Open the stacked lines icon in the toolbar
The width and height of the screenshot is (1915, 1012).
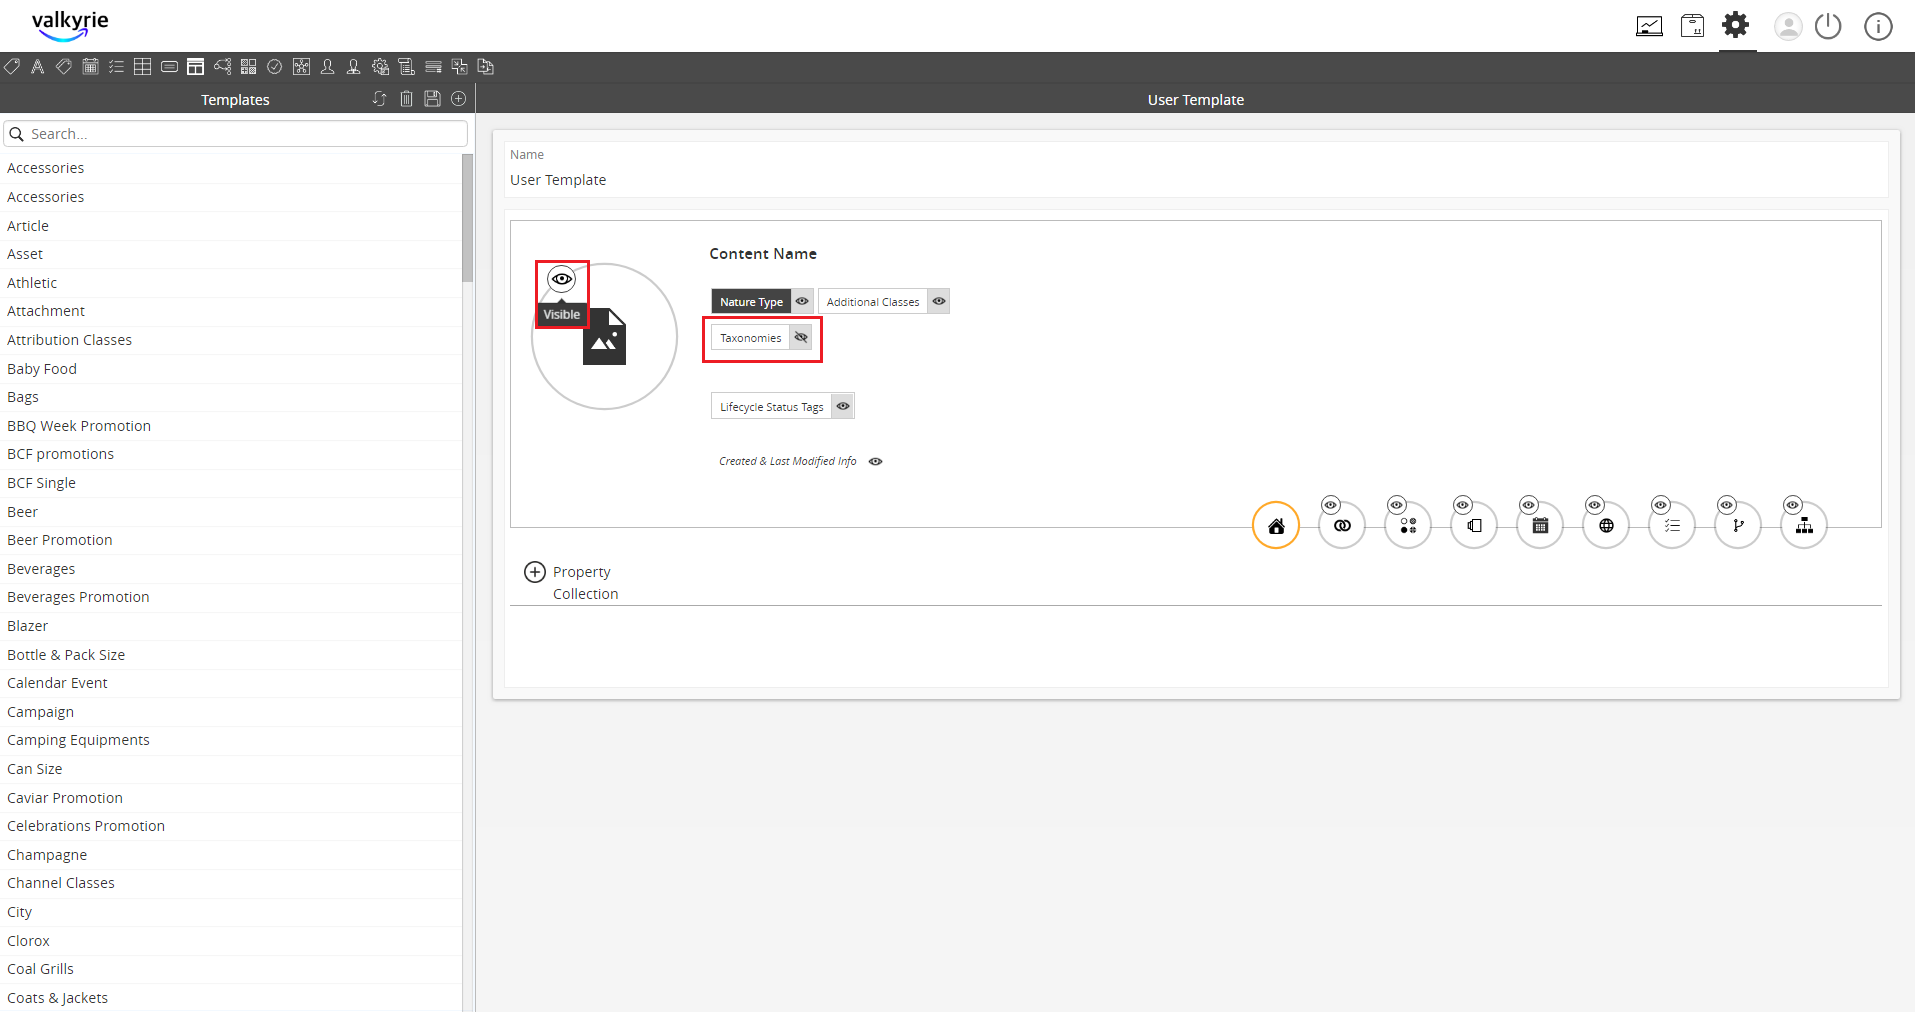(x=433, y=67)
